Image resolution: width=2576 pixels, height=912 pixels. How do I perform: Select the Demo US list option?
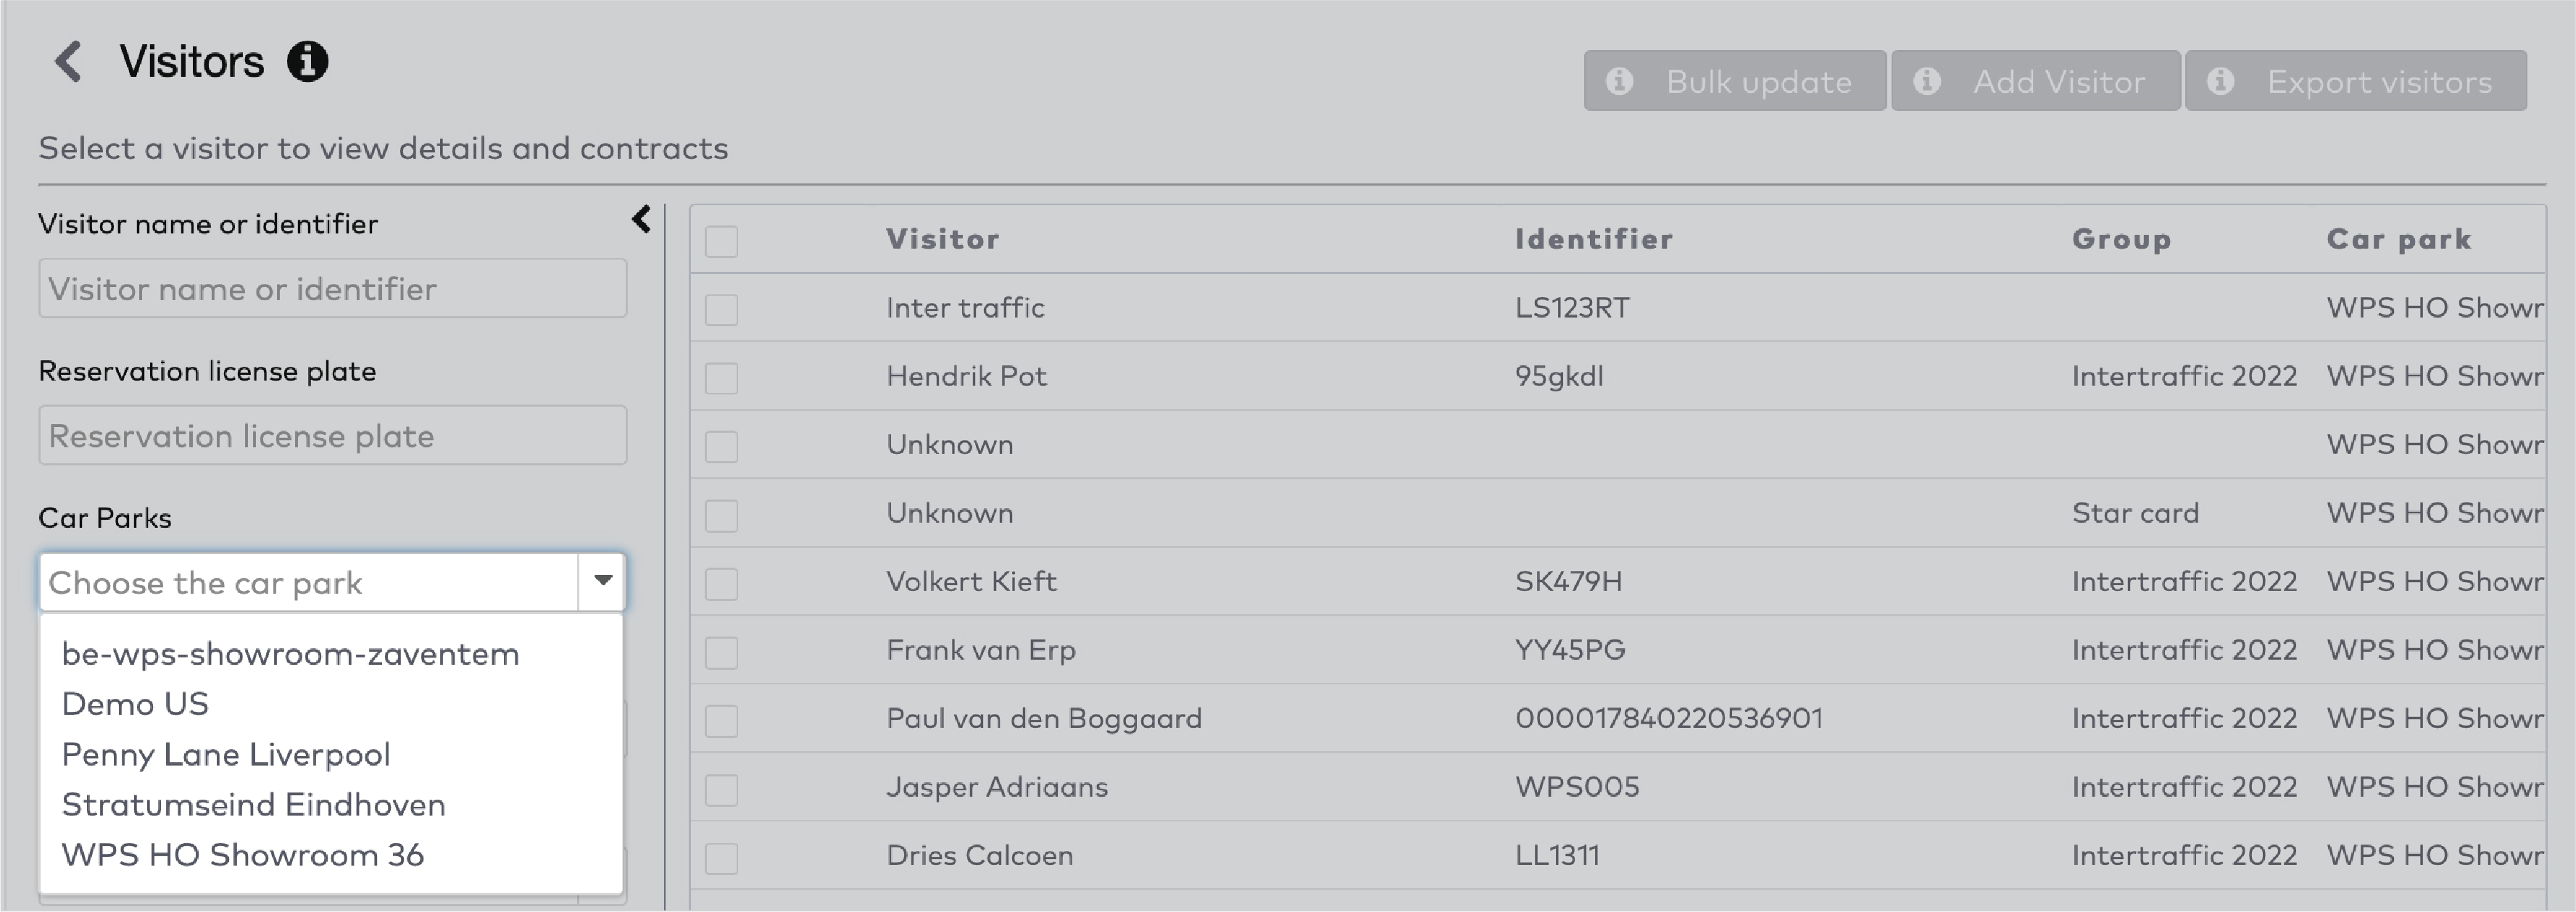tap(135, 703)
